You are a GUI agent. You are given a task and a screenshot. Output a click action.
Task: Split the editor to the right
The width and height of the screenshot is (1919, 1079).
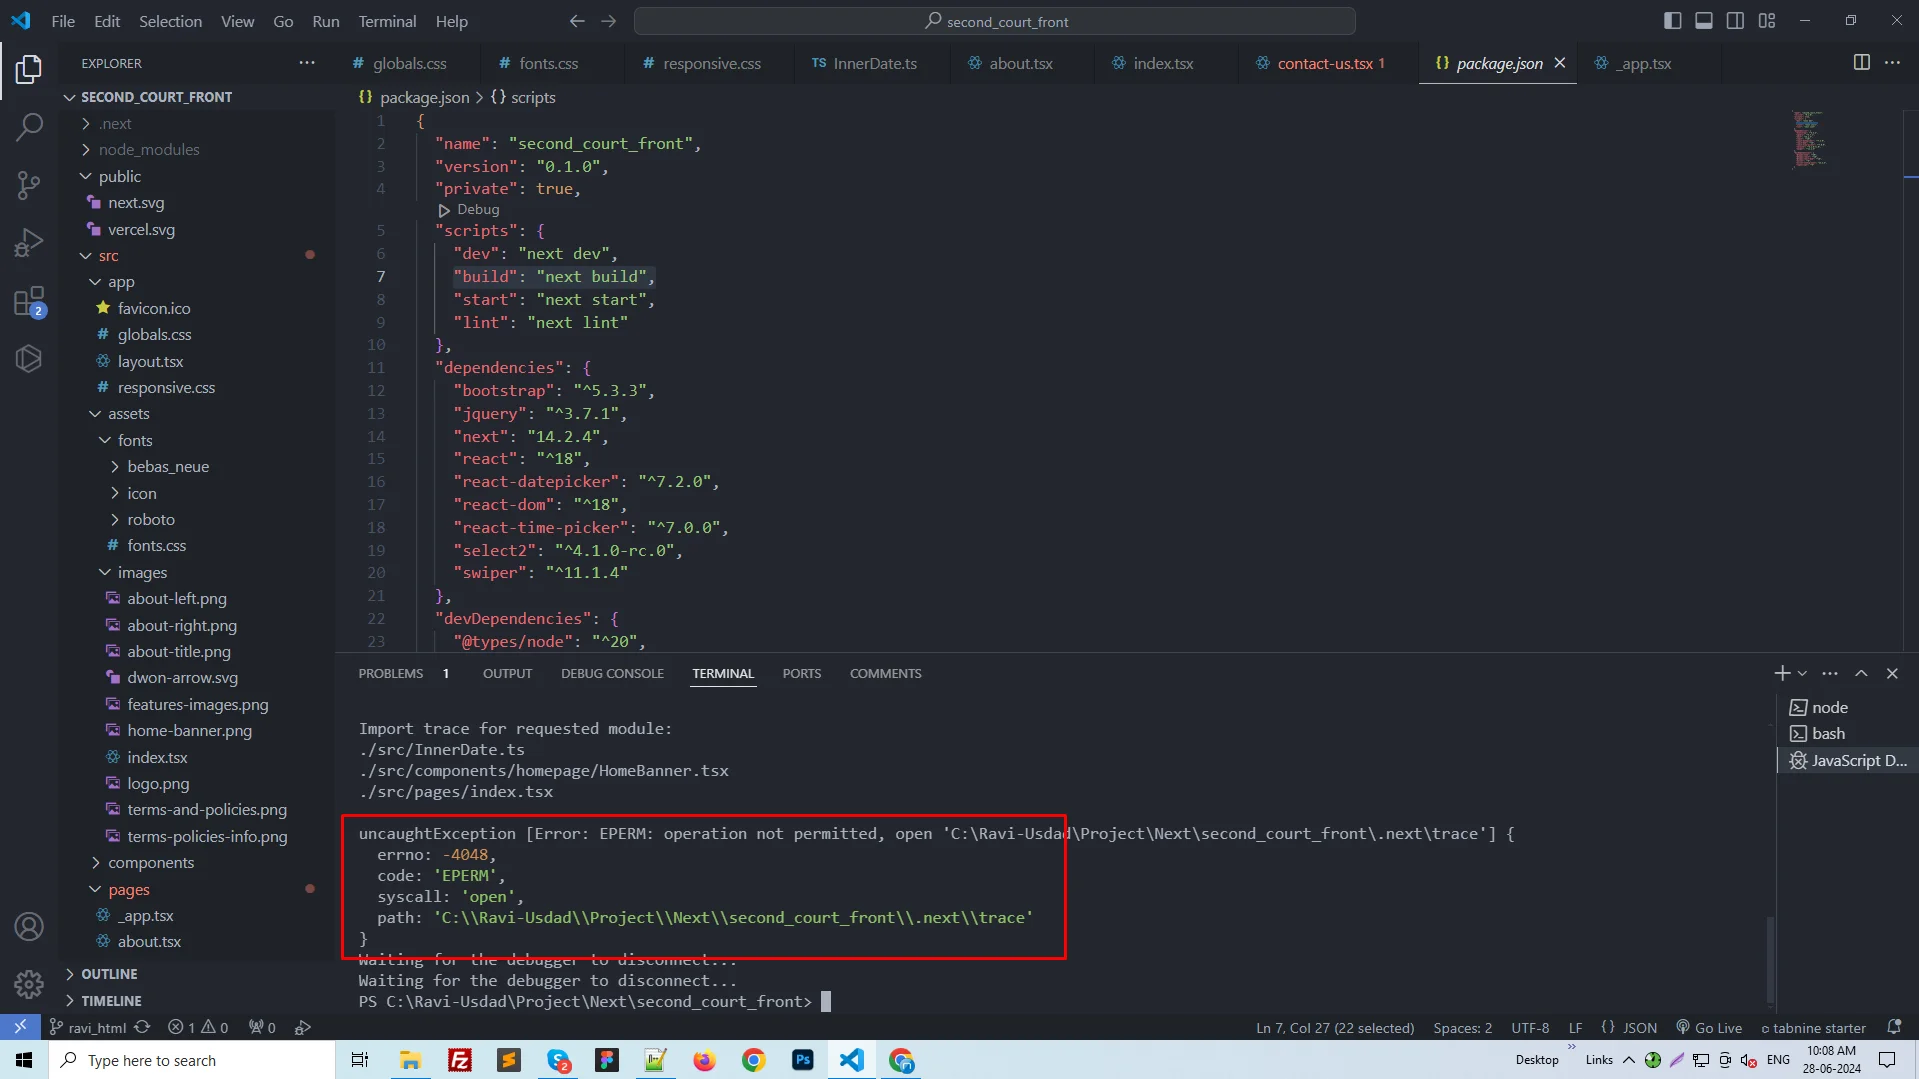[1861, 63]
